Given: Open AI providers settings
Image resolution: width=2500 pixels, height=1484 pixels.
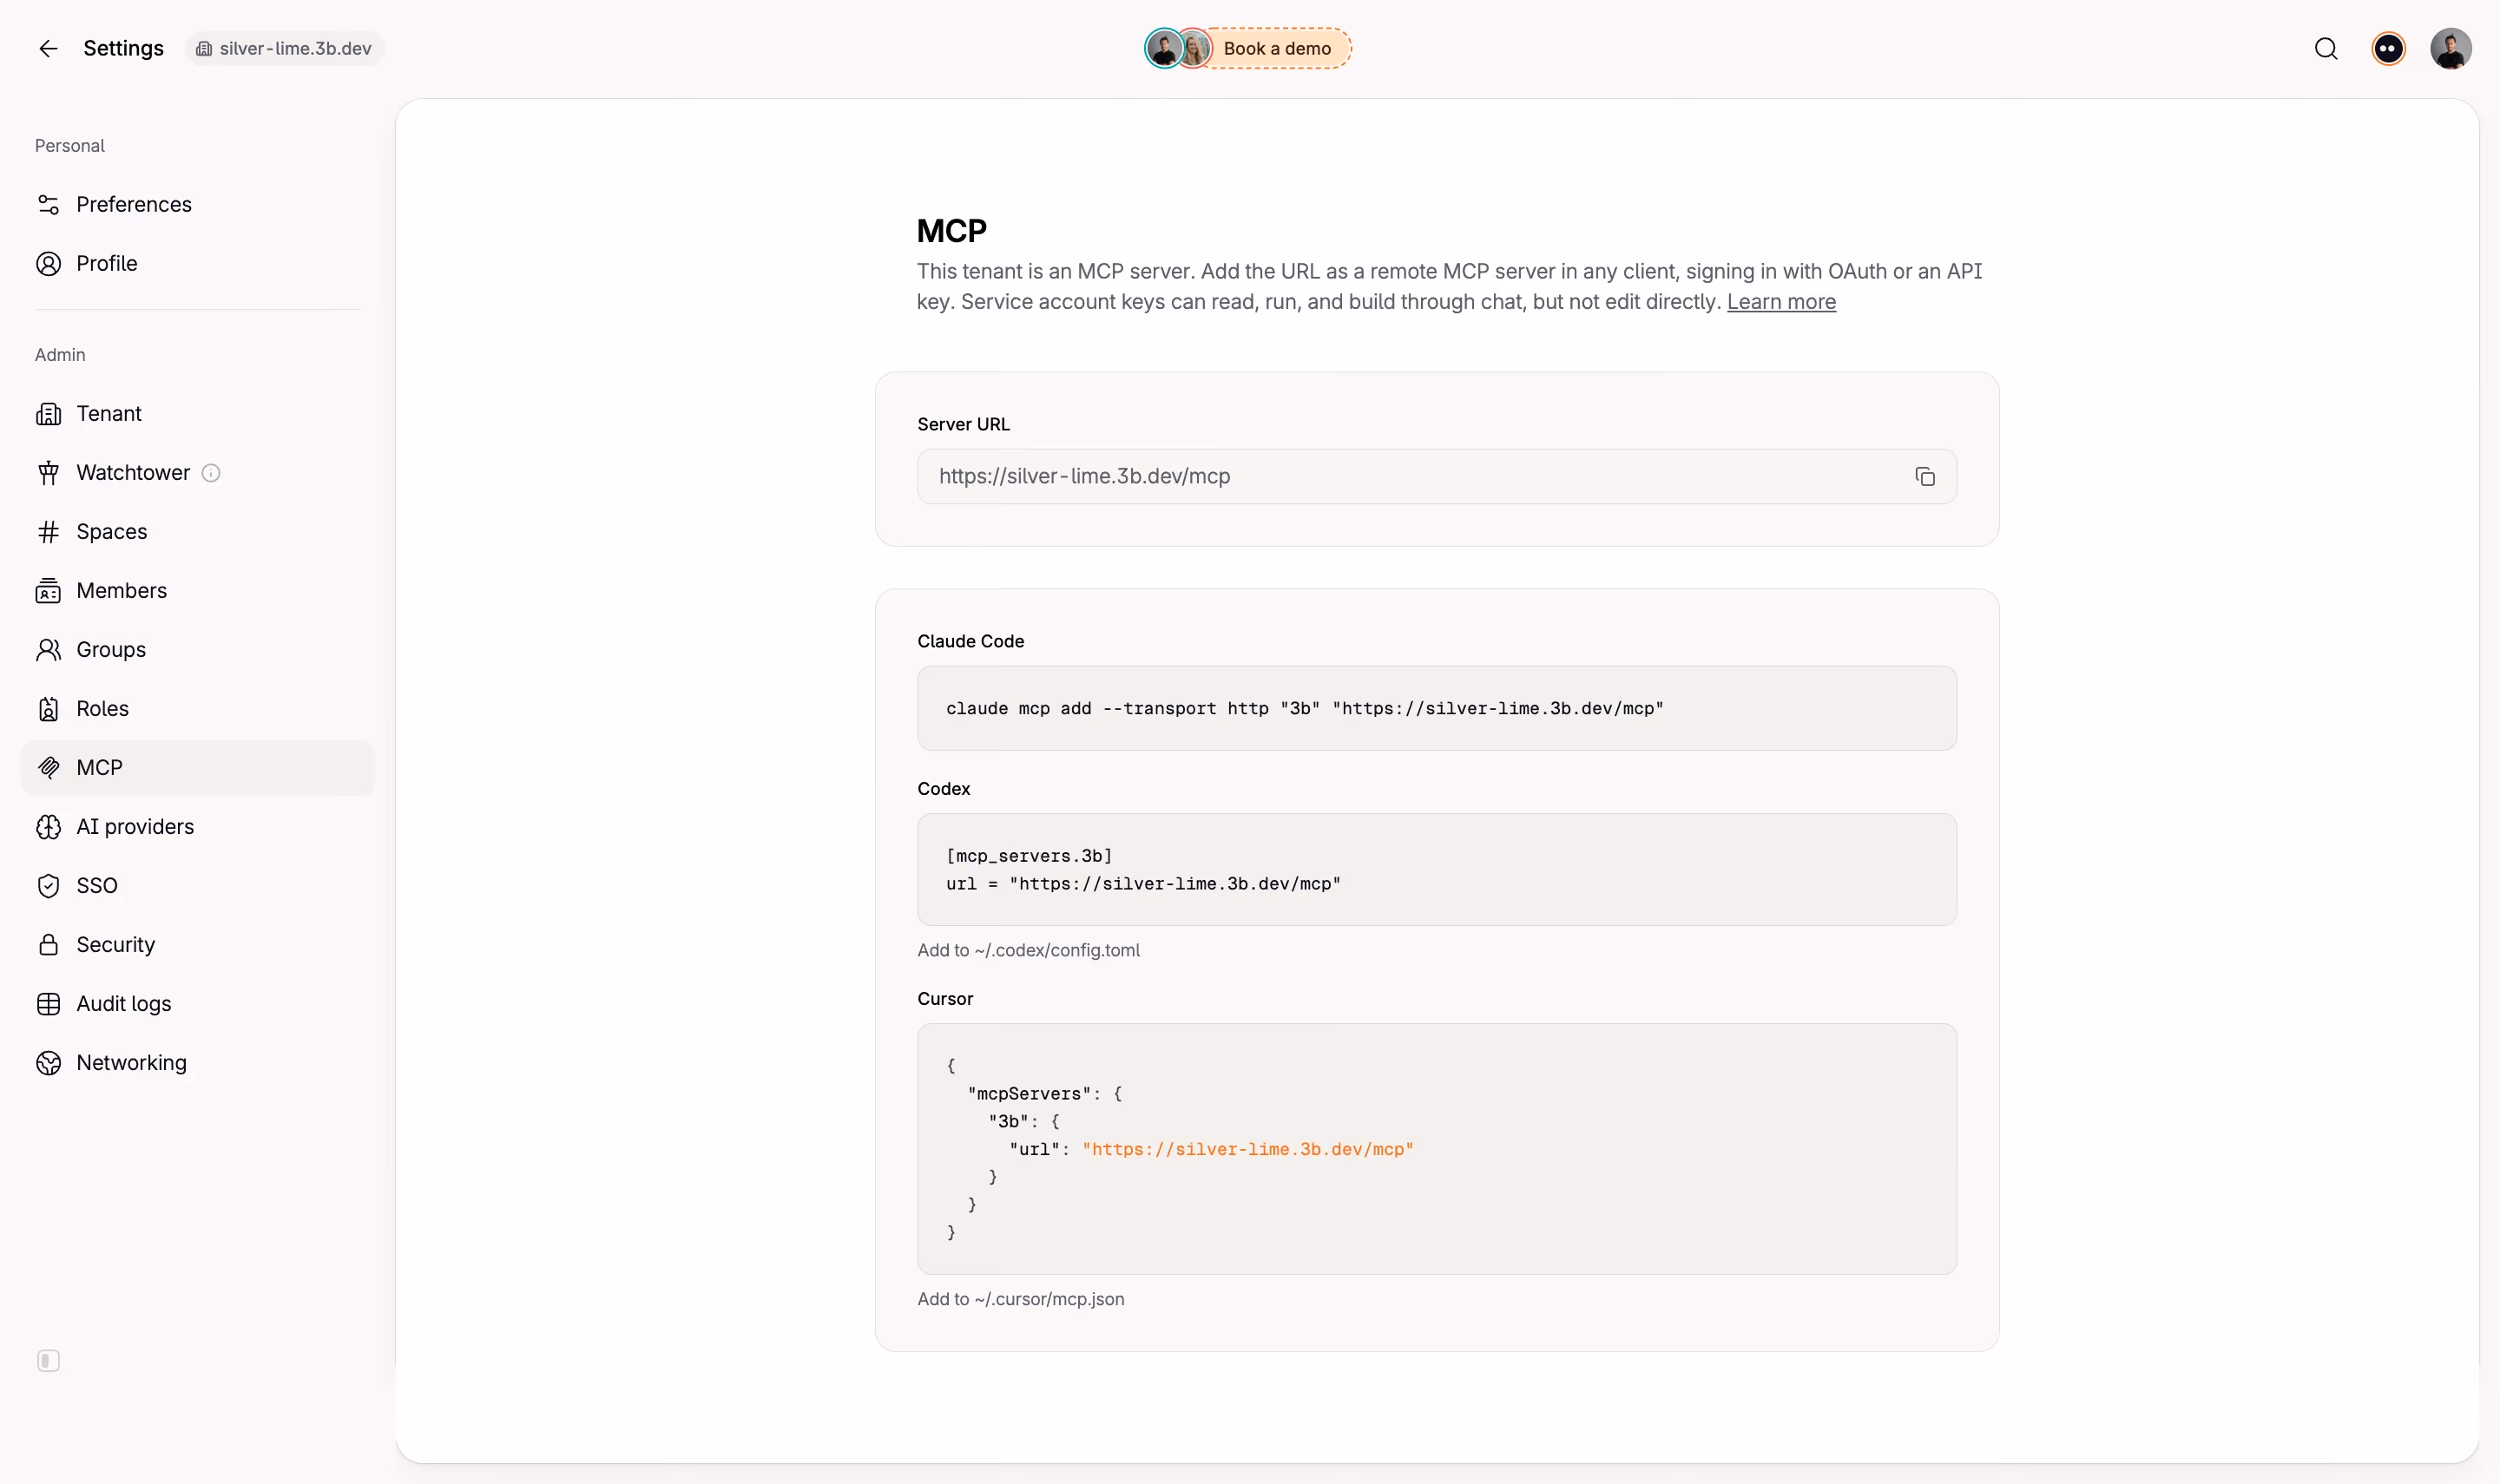Looking at the screenshot, I should [x=198, y=827].
